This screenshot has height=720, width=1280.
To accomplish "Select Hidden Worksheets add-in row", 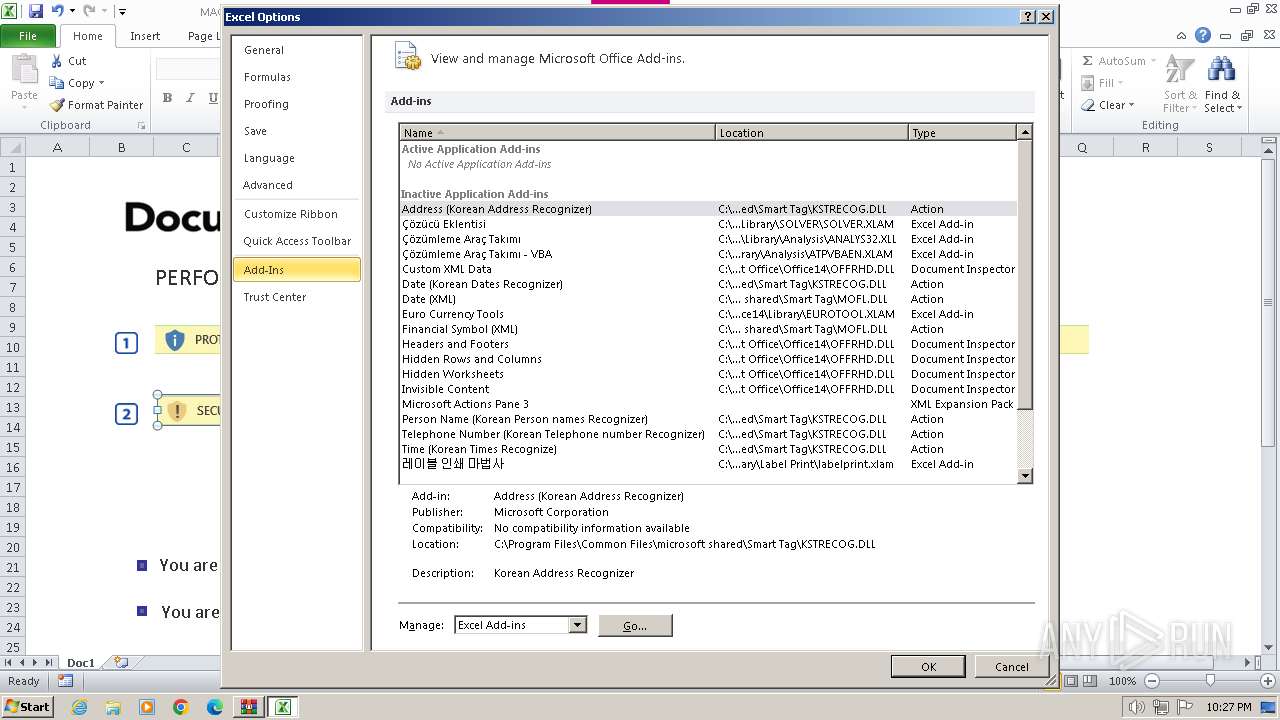I will (708, 374).
